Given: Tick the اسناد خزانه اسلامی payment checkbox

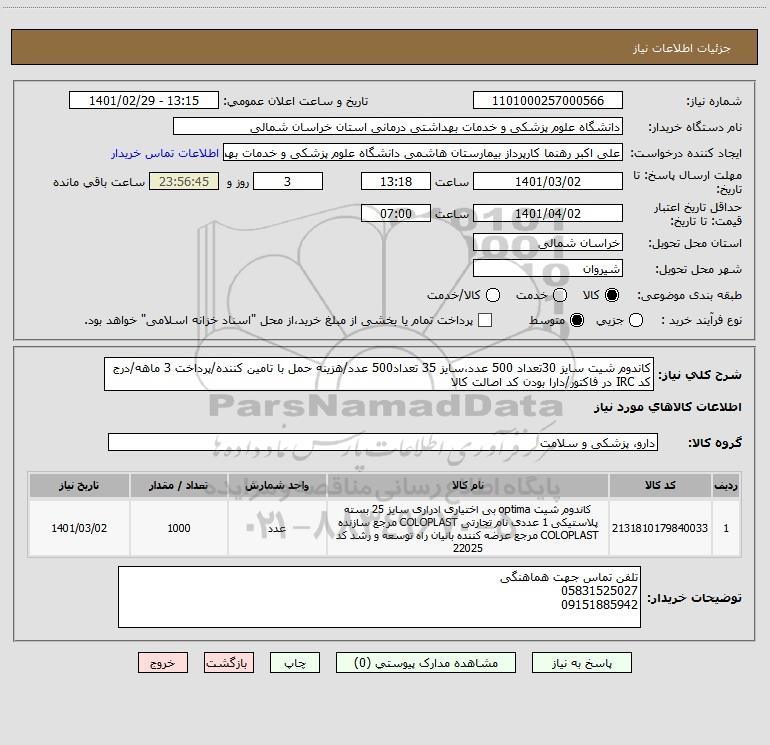Looking at the screenshot, I should point(485,320).
